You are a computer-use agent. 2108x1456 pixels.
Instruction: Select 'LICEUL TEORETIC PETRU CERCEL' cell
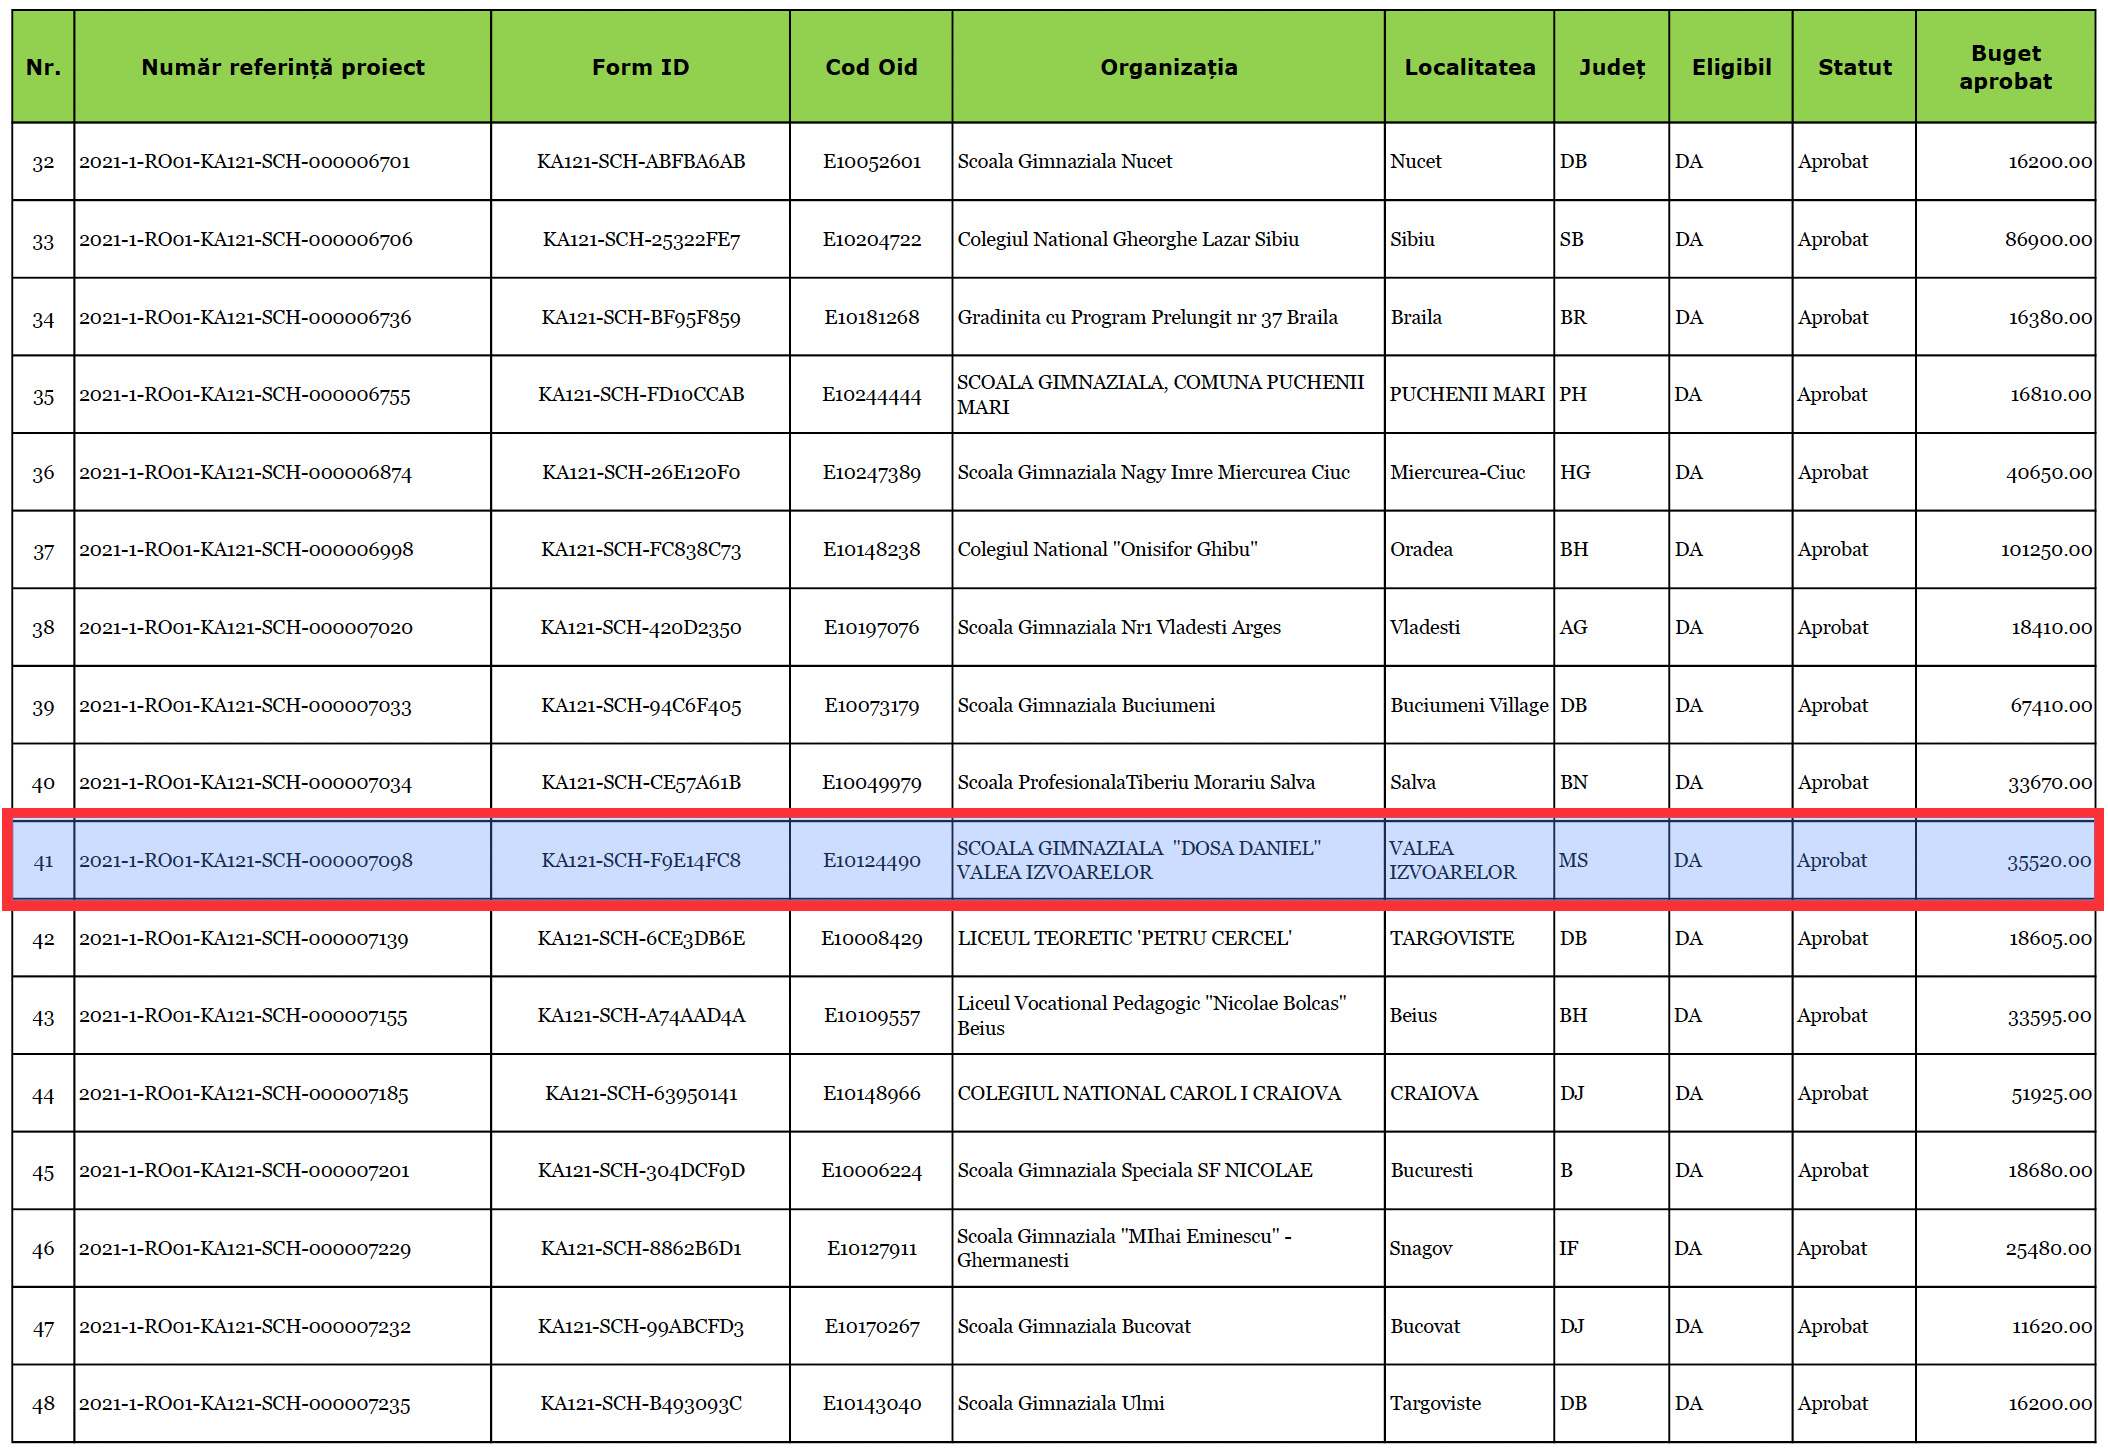[1124, 939]
